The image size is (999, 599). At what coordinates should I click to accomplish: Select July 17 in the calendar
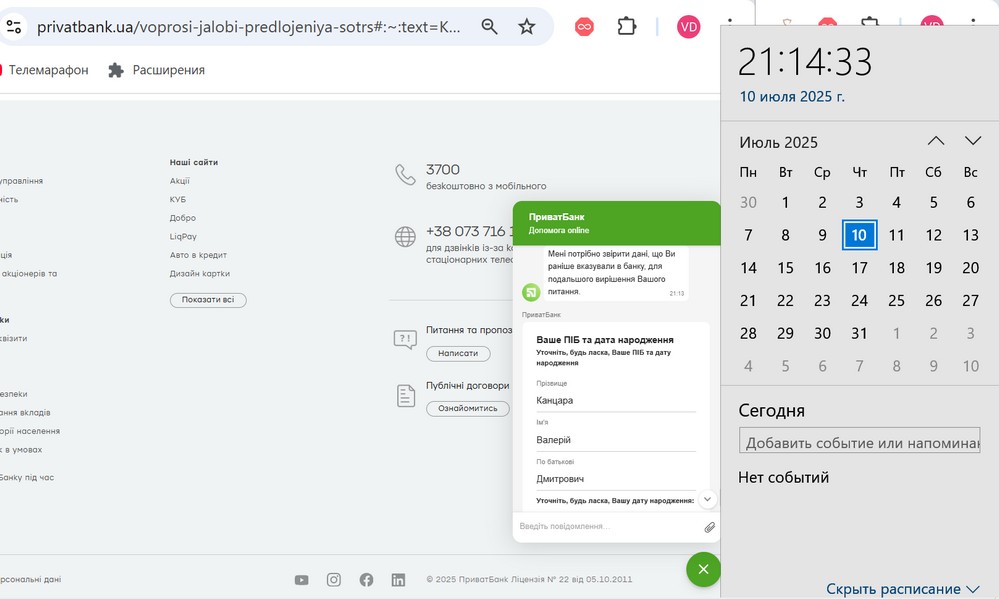tap(859, 268)
